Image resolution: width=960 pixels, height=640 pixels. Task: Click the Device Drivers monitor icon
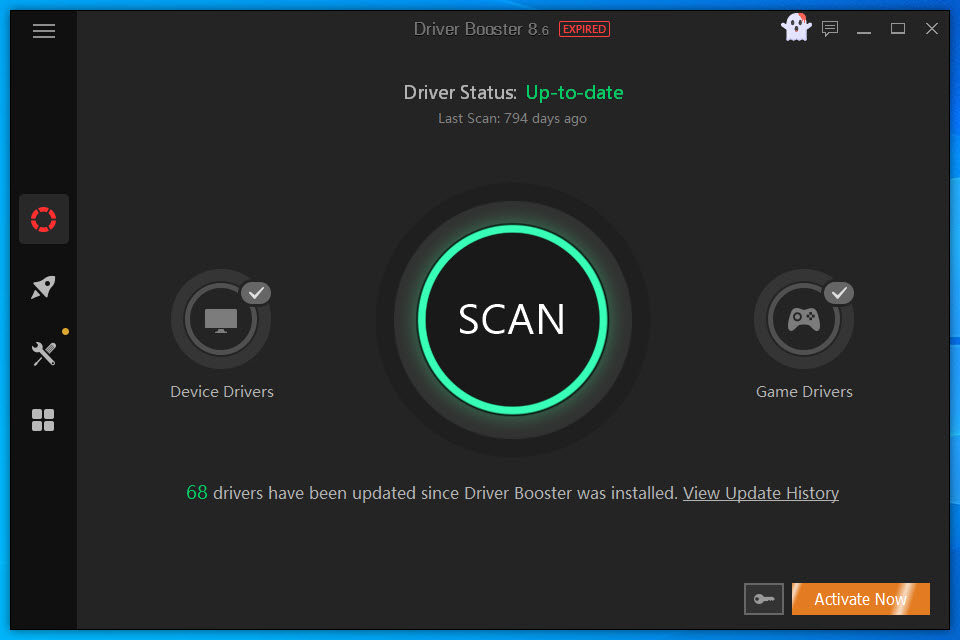(220, 320)
